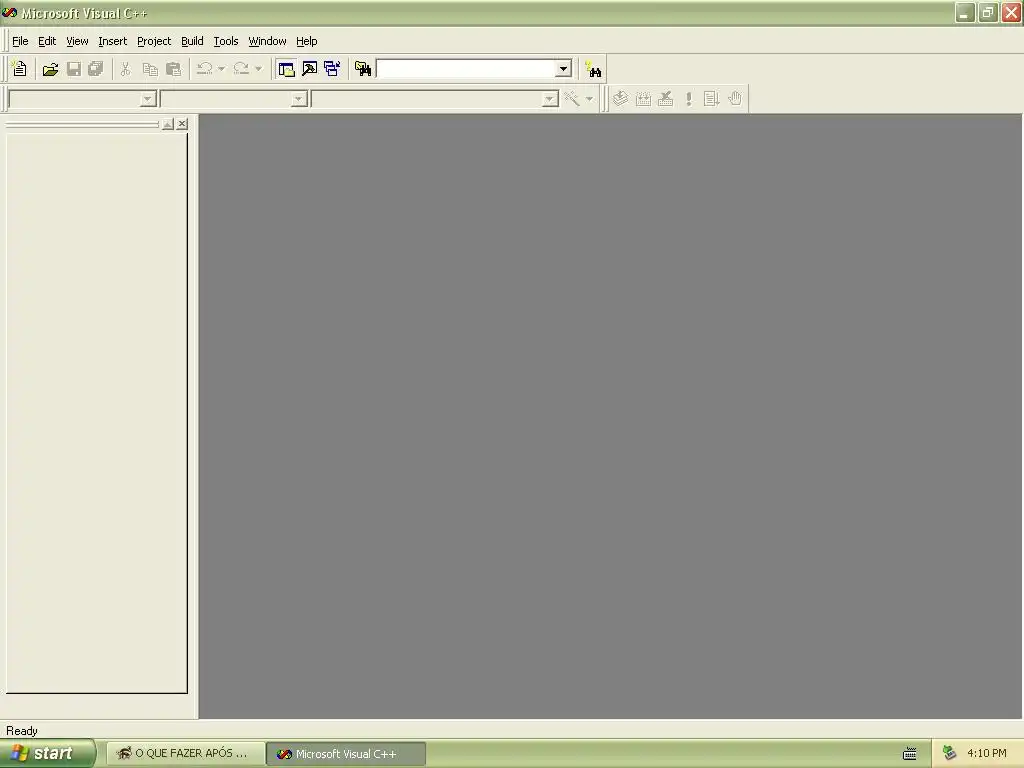1024x768 pixels.
Task: Expand the WizardBar filter combo dropdown
Action: [x=298, y=99]
